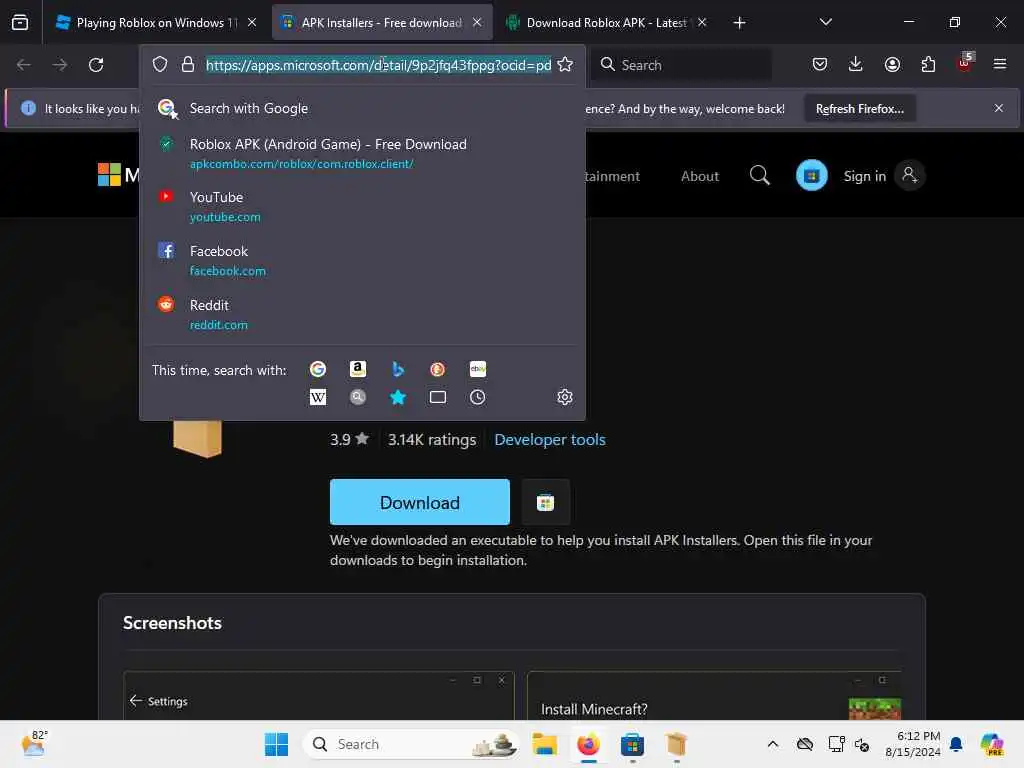Click the Firefox search box
The image size is (1024, 768).
point(681,65)
